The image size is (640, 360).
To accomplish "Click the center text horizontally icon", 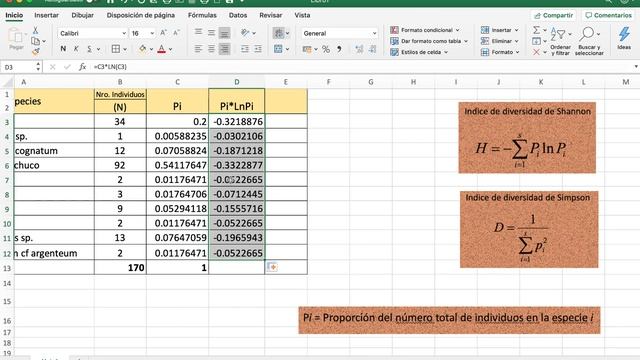I will pyautogui.click(x=211, y=49).
